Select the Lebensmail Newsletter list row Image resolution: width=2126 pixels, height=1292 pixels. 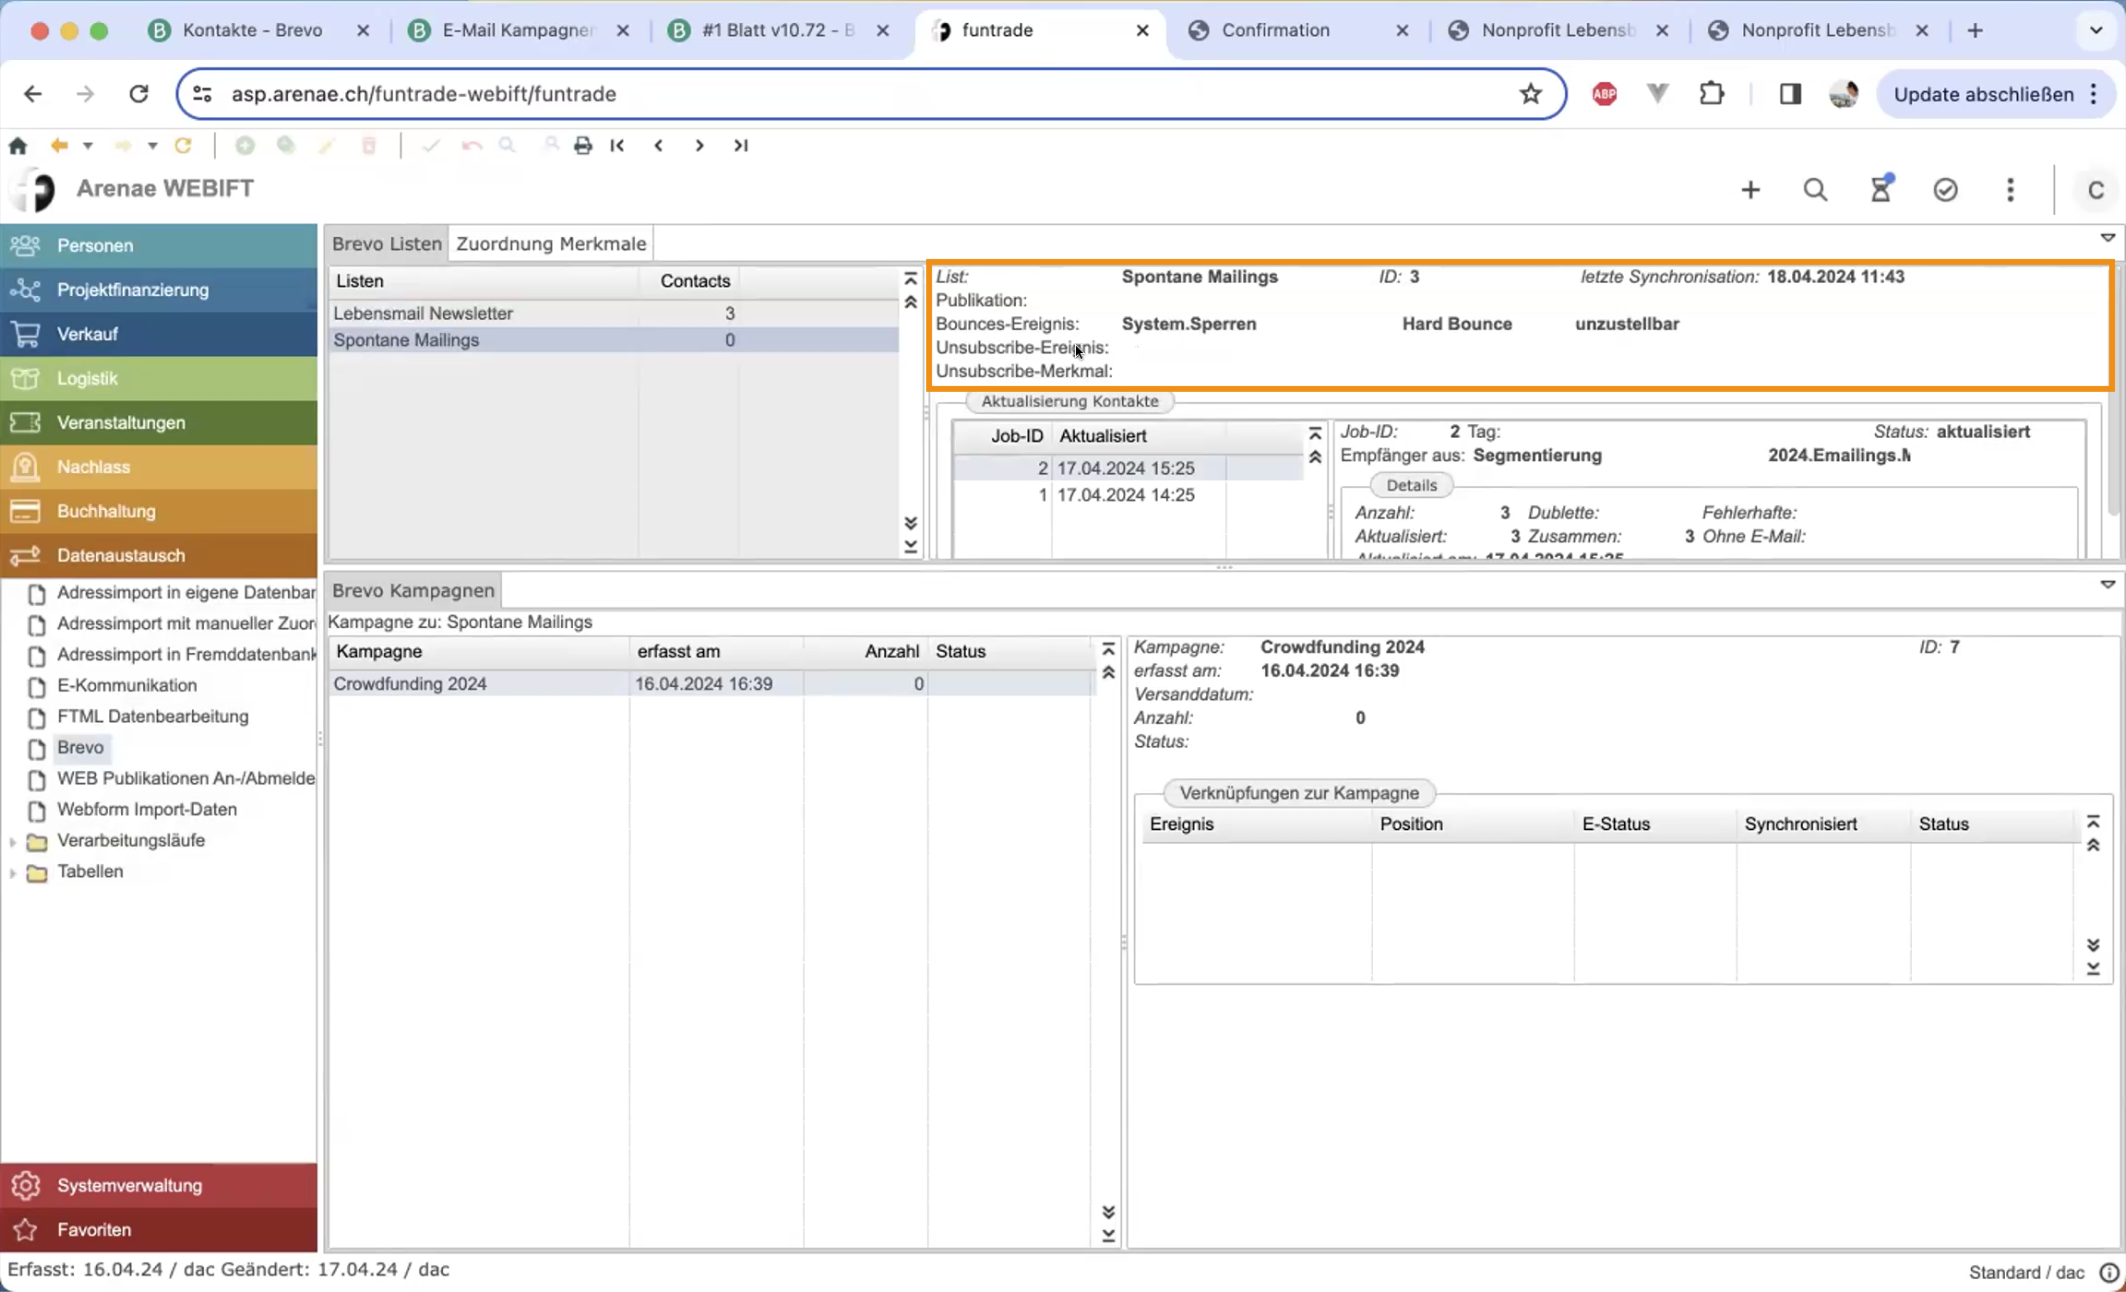[423, 313]
